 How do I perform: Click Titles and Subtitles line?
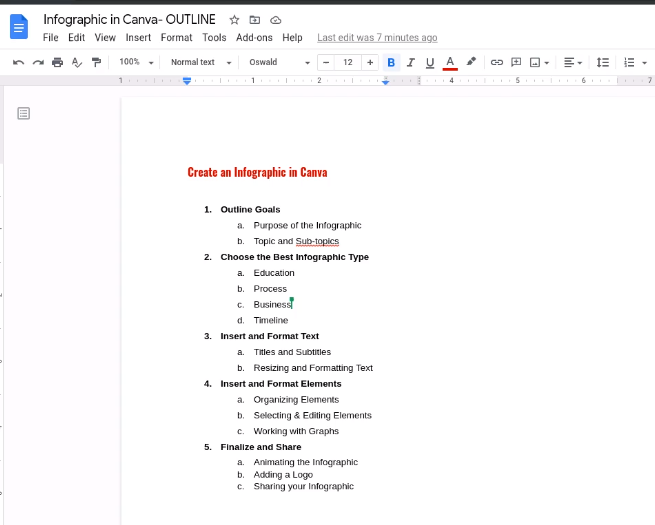292,352
